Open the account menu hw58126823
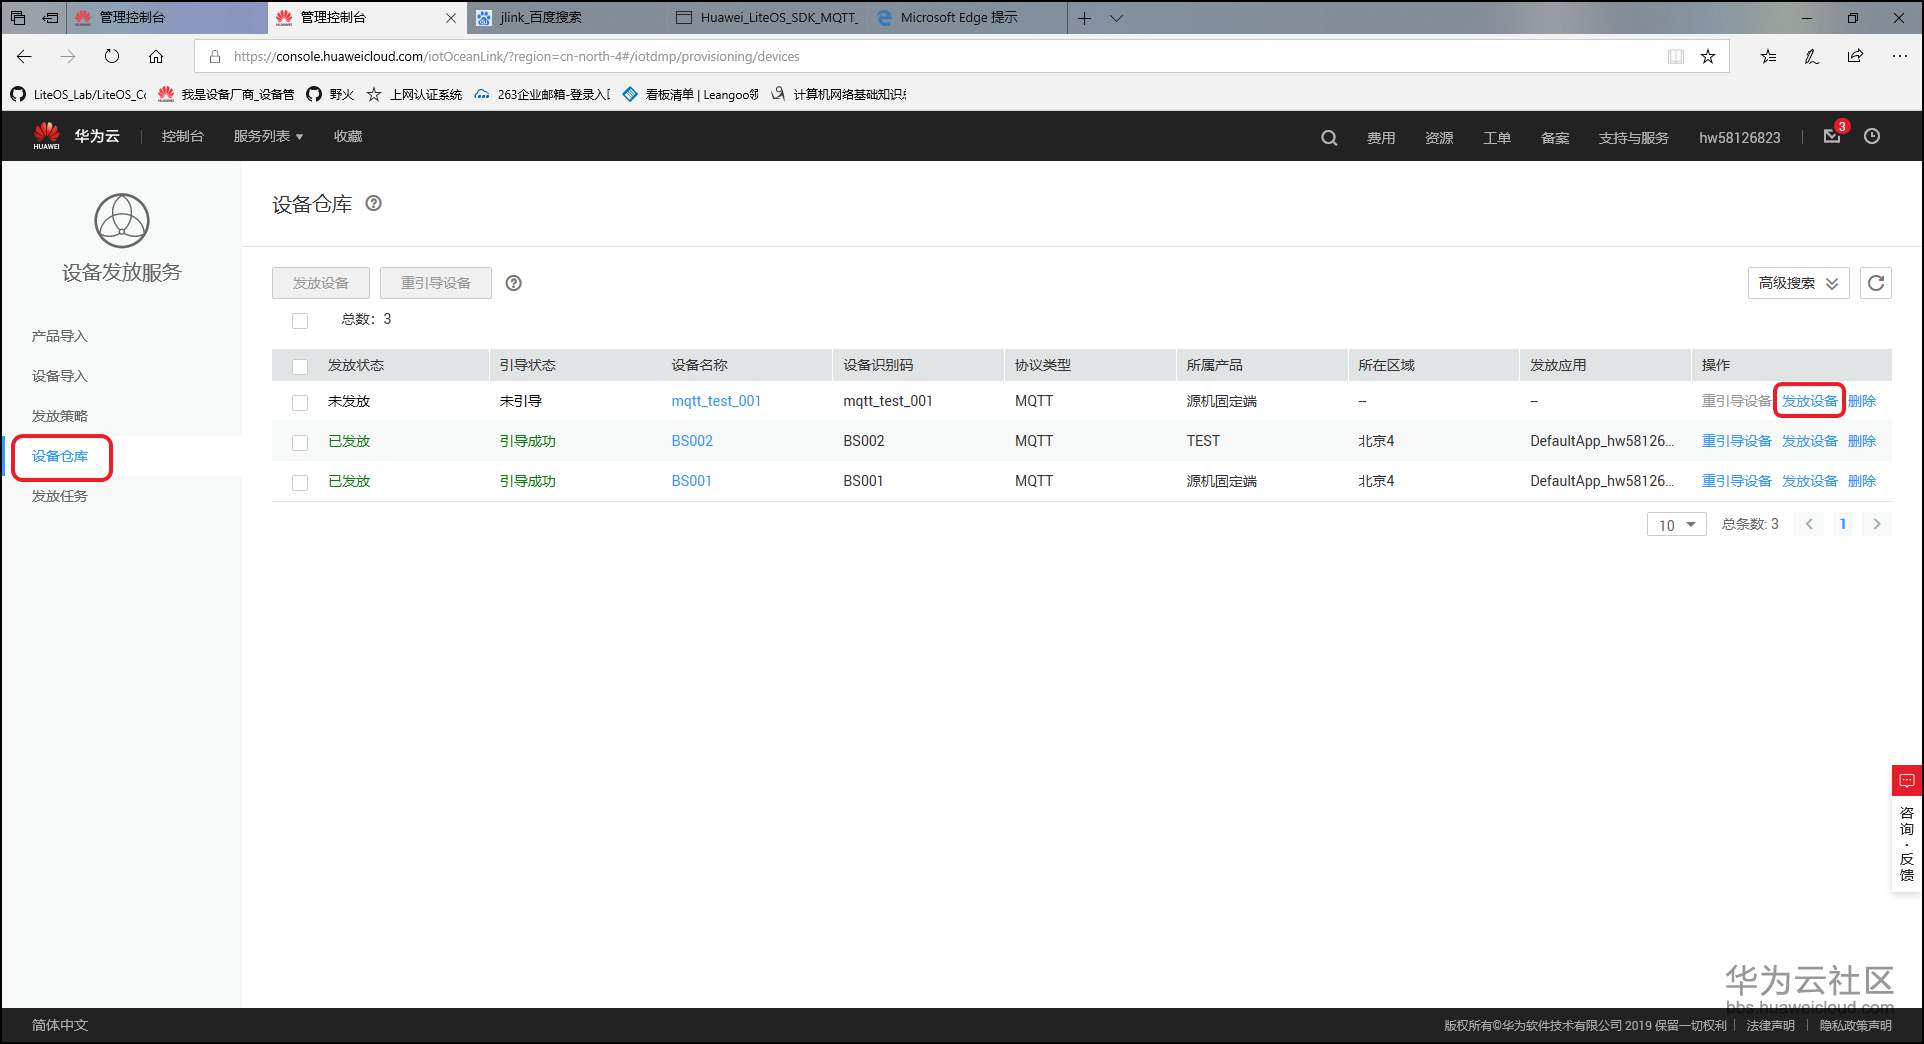Viewport: 1924px width, 1044px height. pyautogui.click(x=1739, y=138)
